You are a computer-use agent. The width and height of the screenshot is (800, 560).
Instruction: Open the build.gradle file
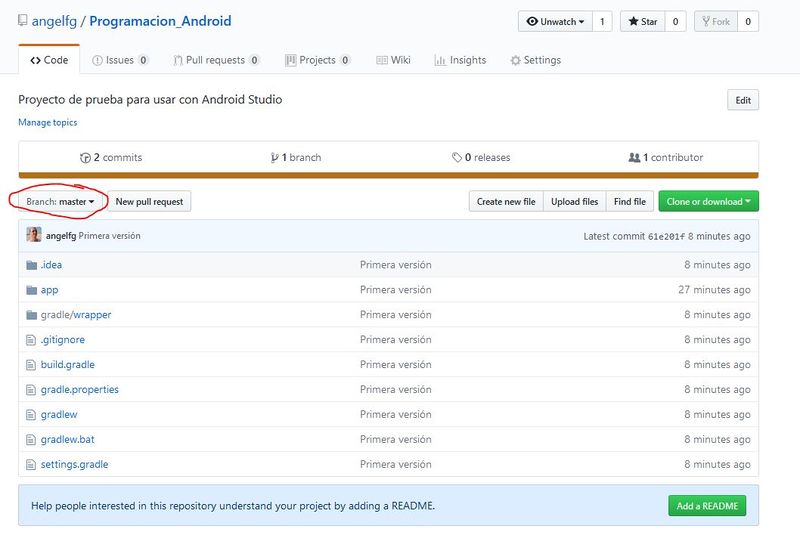68,365
